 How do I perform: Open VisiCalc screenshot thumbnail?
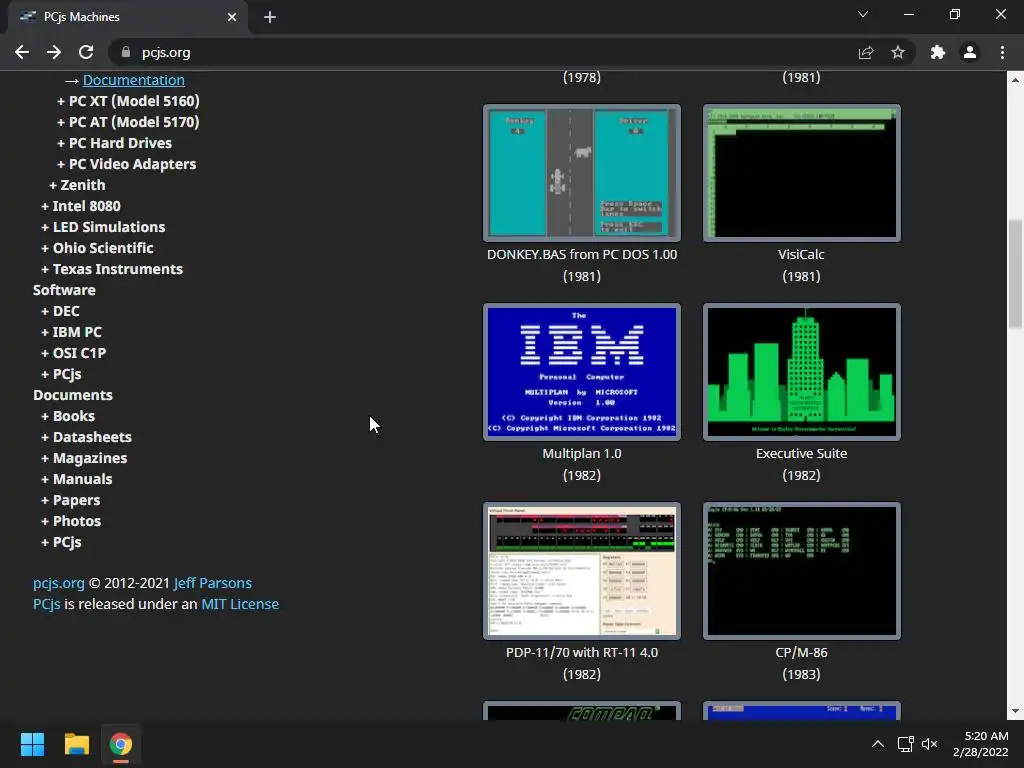coord(801,173)
